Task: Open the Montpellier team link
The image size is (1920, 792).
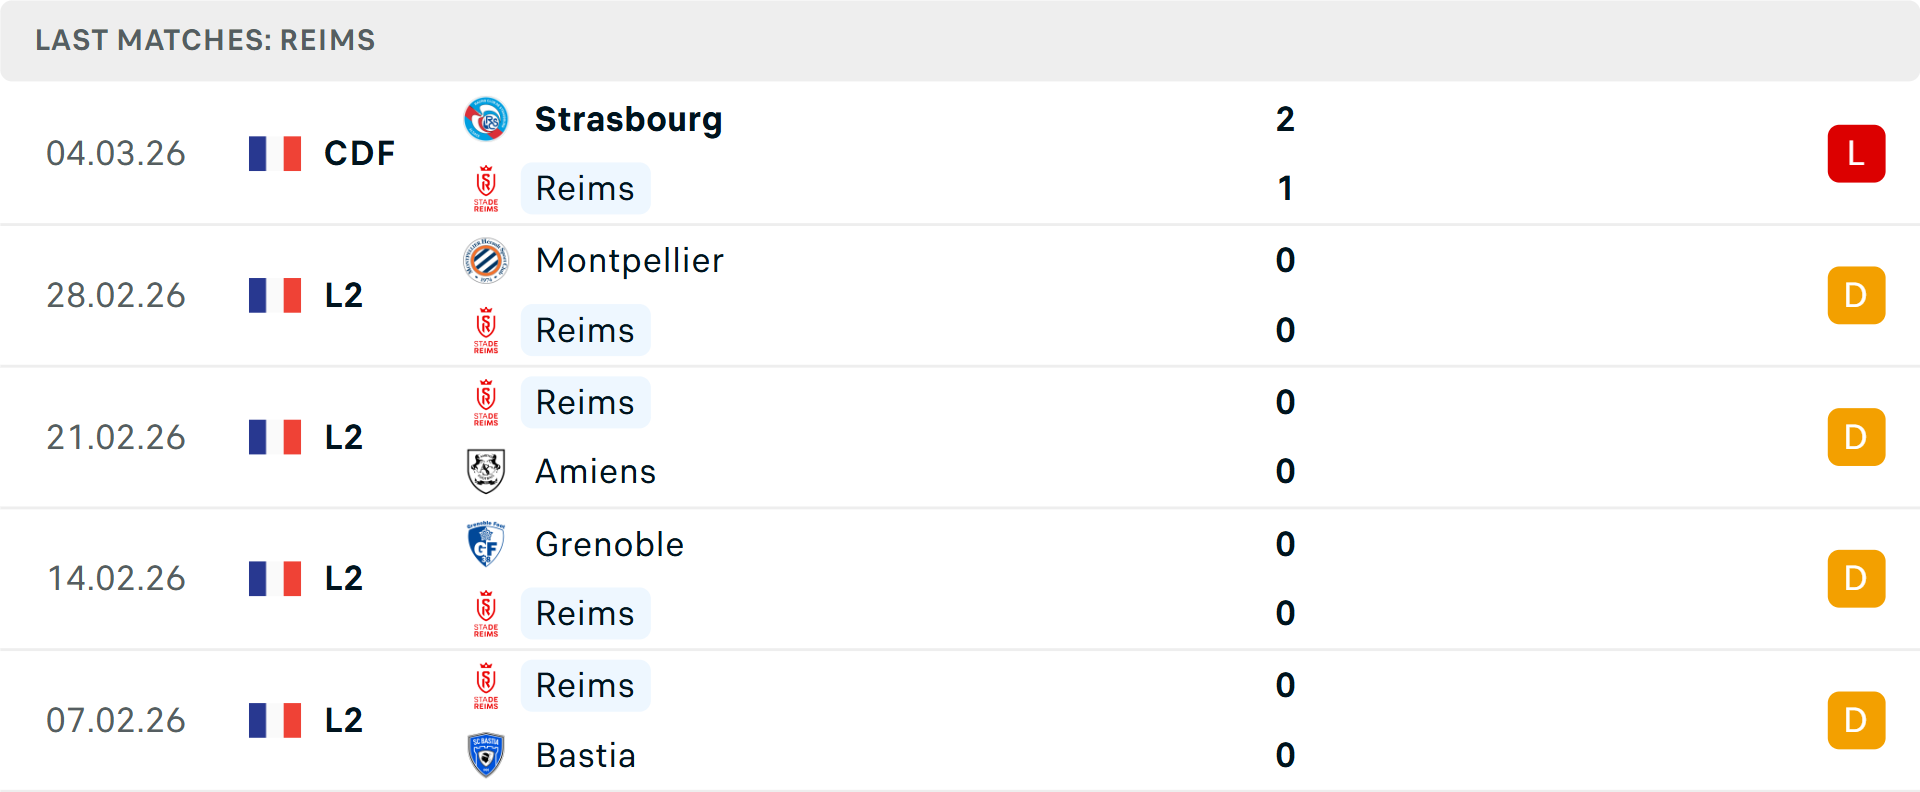Action: pos(629,261)
